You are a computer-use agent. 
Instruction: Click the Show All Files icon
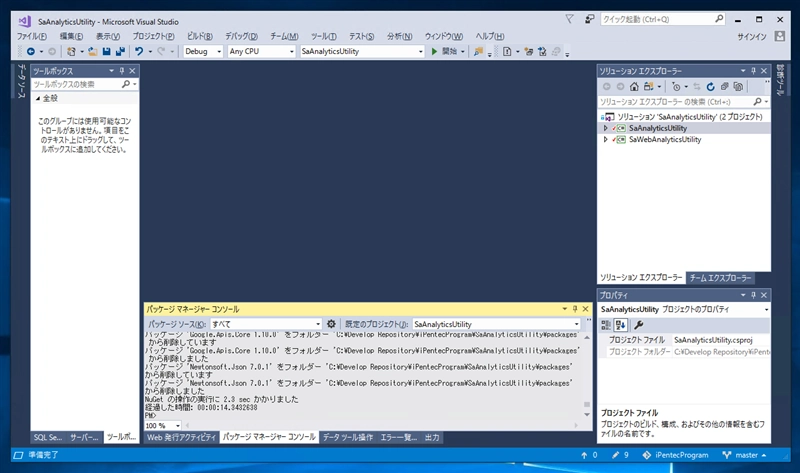[738, 86]
